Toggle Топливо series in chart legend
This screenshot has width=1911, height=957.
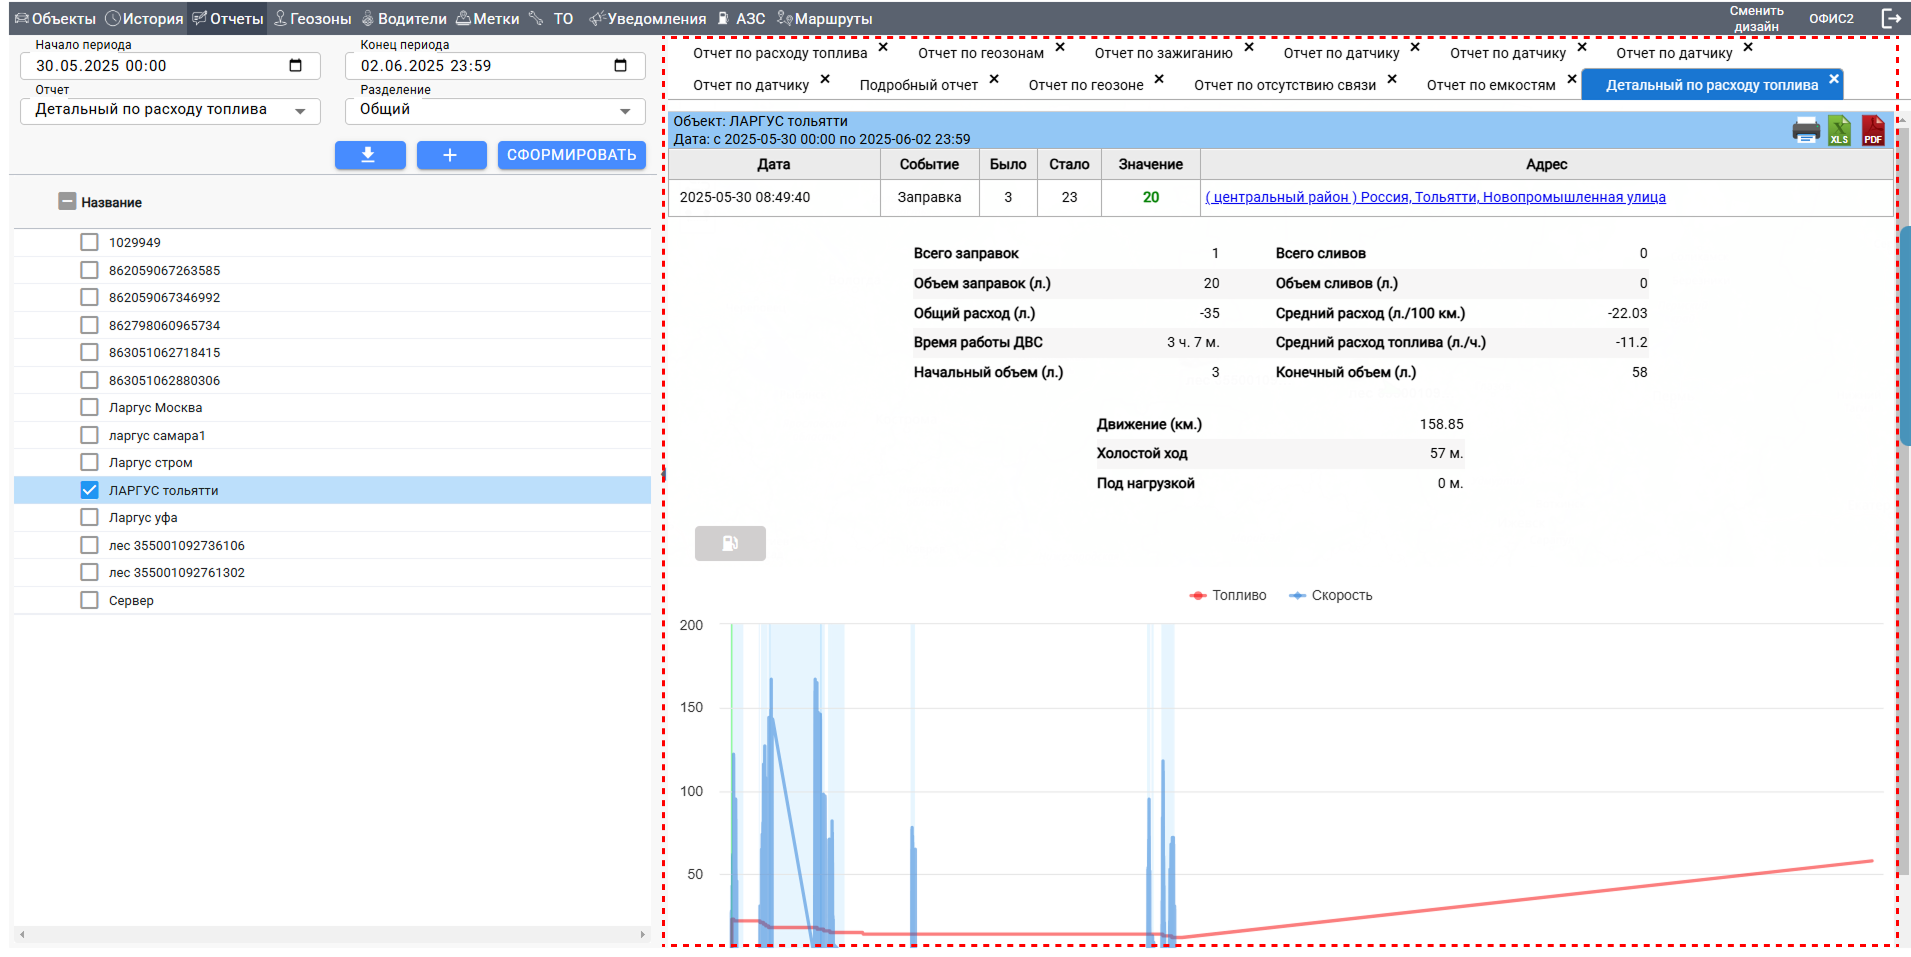[x=1228, y=595]
